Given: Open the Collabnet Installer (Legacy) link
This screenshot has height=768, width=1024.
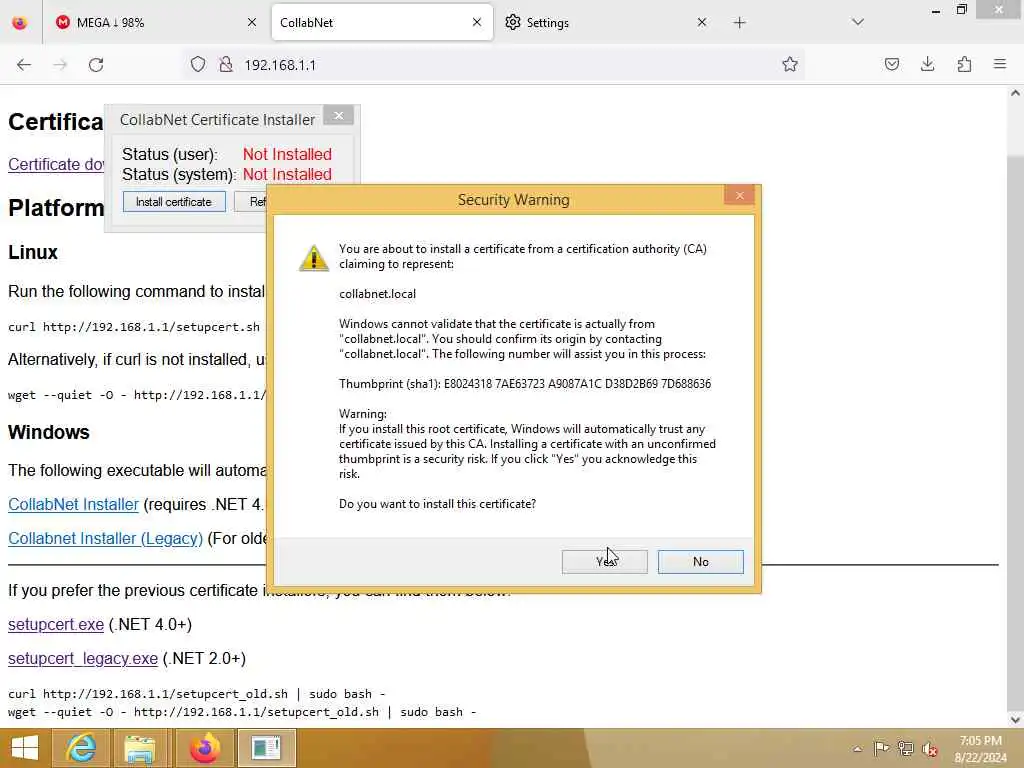Looking at the screenshot, I should pos(105,539).
